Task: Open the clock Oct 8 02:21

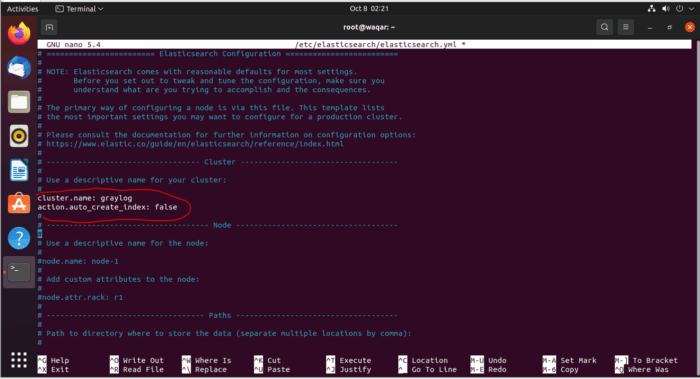Action: pyautogui.click(x=369, y=8)
